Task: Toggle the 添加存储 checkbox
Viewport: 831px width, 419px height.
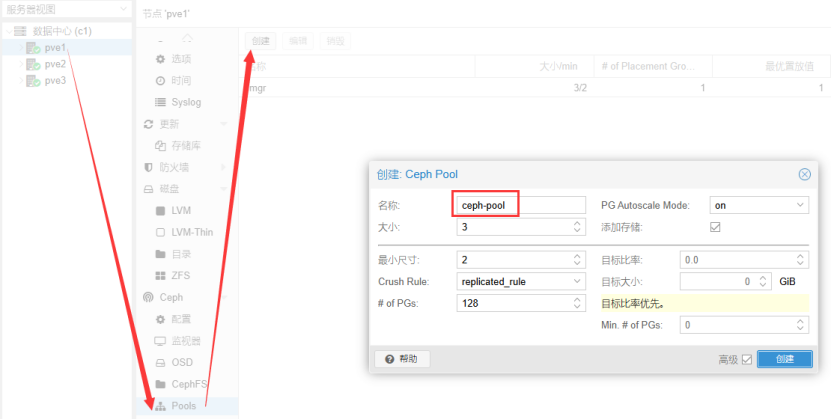Action: pos(715,228)
